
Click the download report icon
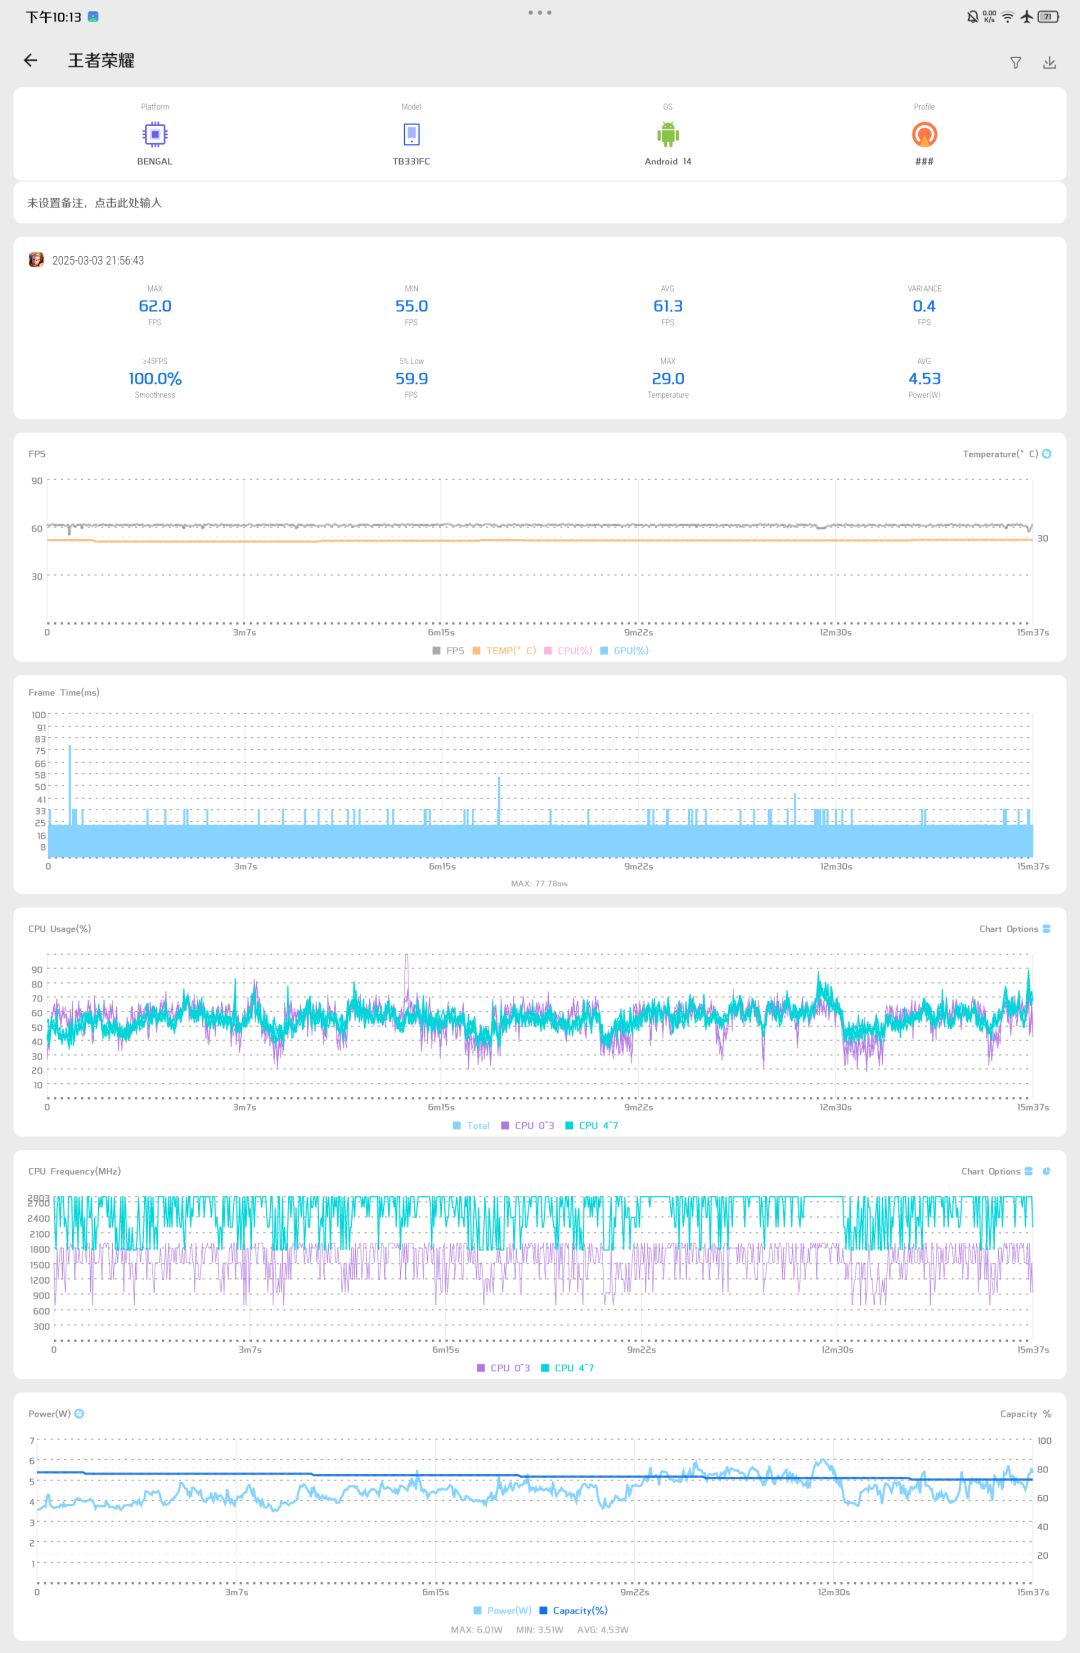tap(1049, 63)
